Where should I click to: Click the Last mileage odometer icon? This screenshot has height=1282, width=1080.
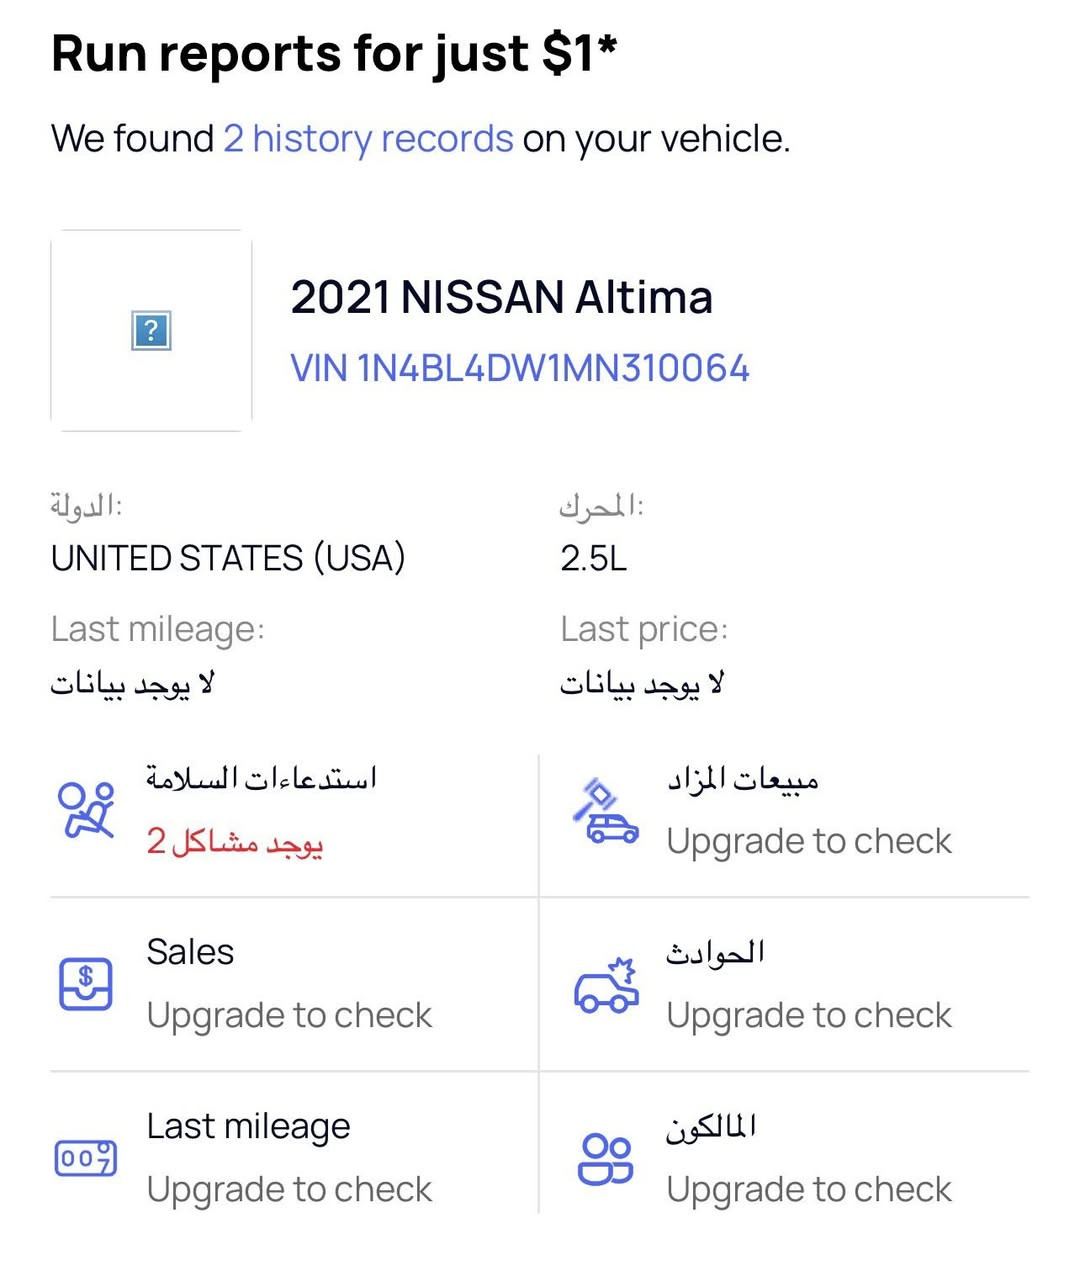(86, 1158)
